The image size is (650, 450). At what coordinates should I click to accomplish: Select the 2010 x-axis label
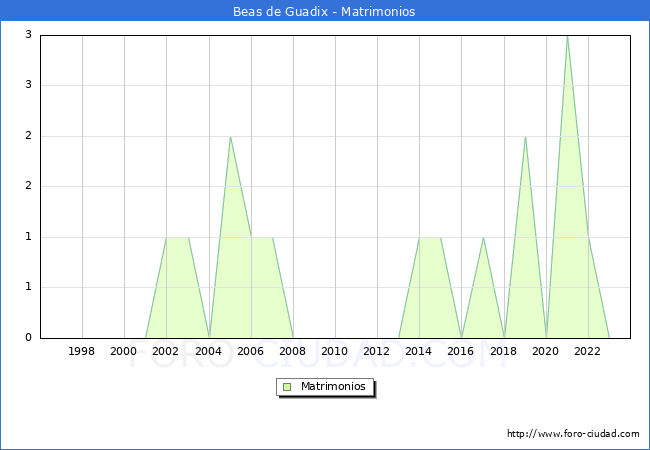[335, 351]
